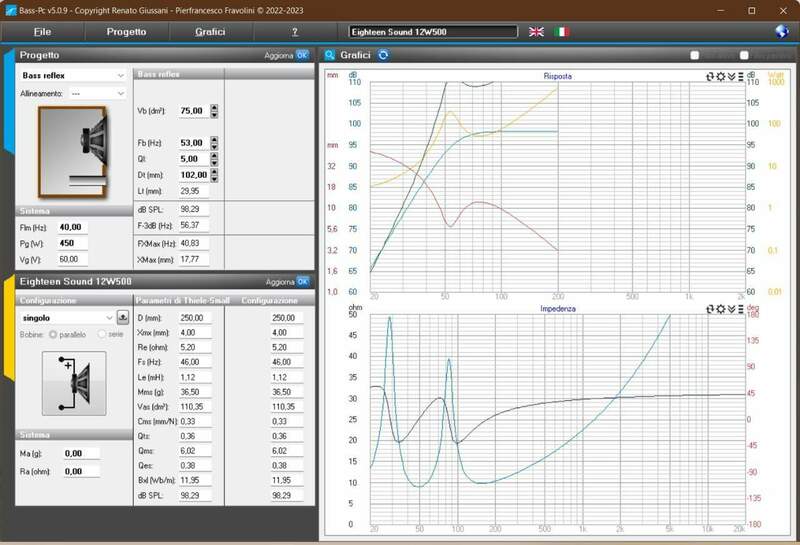Switch language with the Italian flag icon
The image size is (800, 545).
tap(562, 32)
